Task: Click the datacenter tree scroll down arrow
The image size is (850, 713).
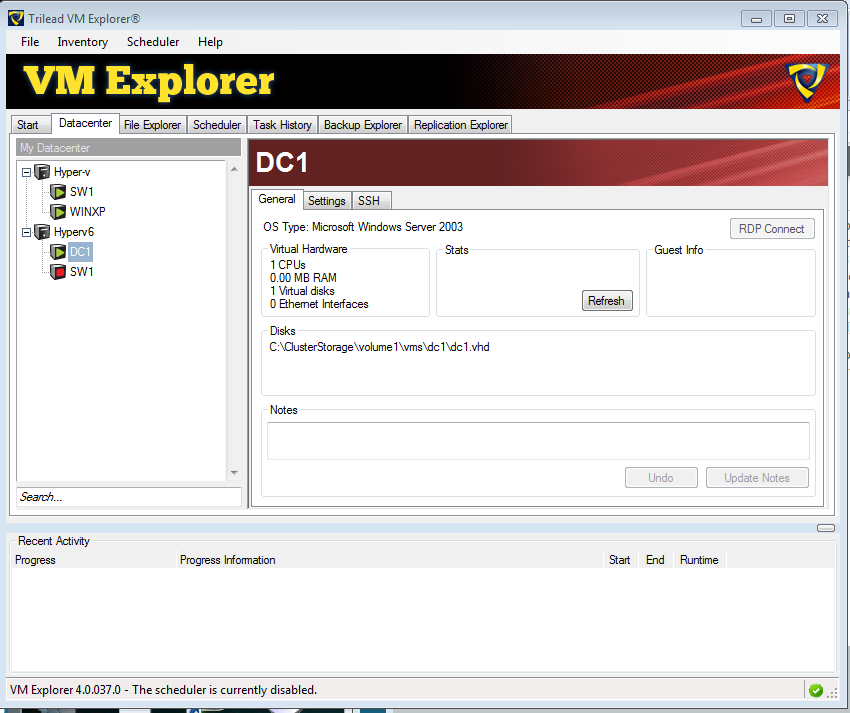Action: 234,473
